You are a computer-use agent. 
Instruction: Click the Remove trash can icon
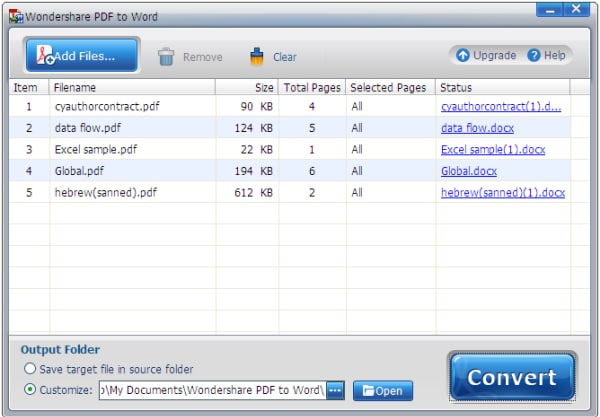[166, 57]
